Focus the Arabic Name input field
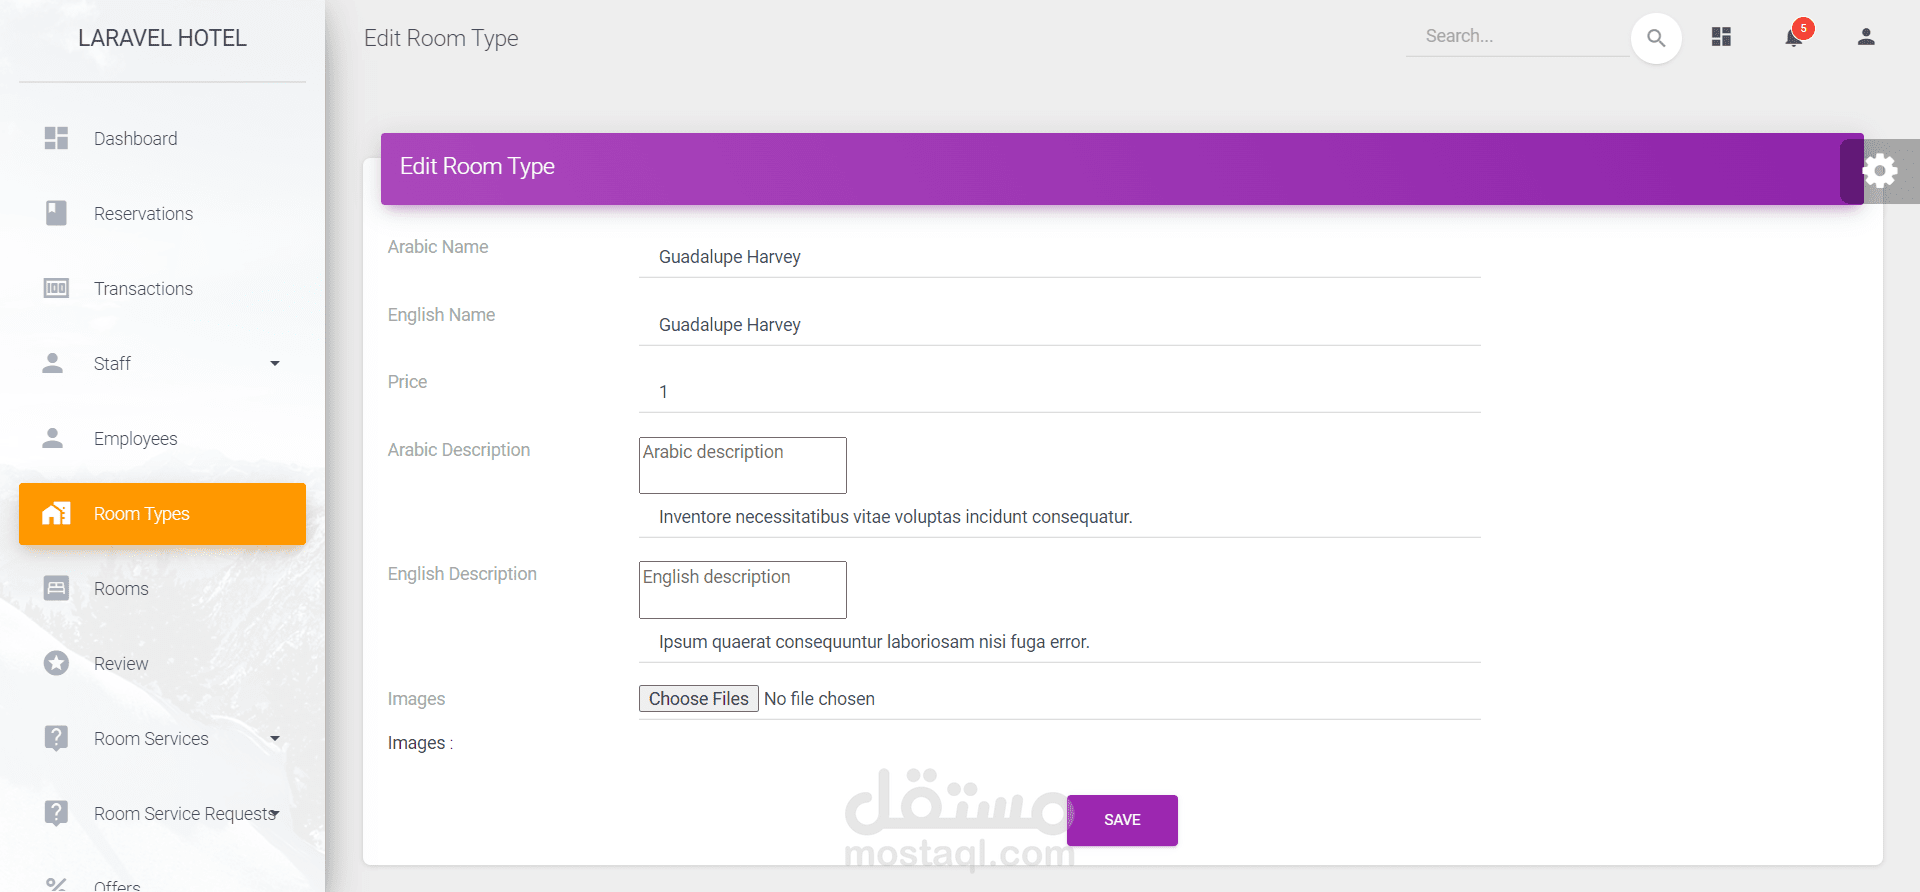This screenshot has width=1920, height=892. tap(1060, 257)
